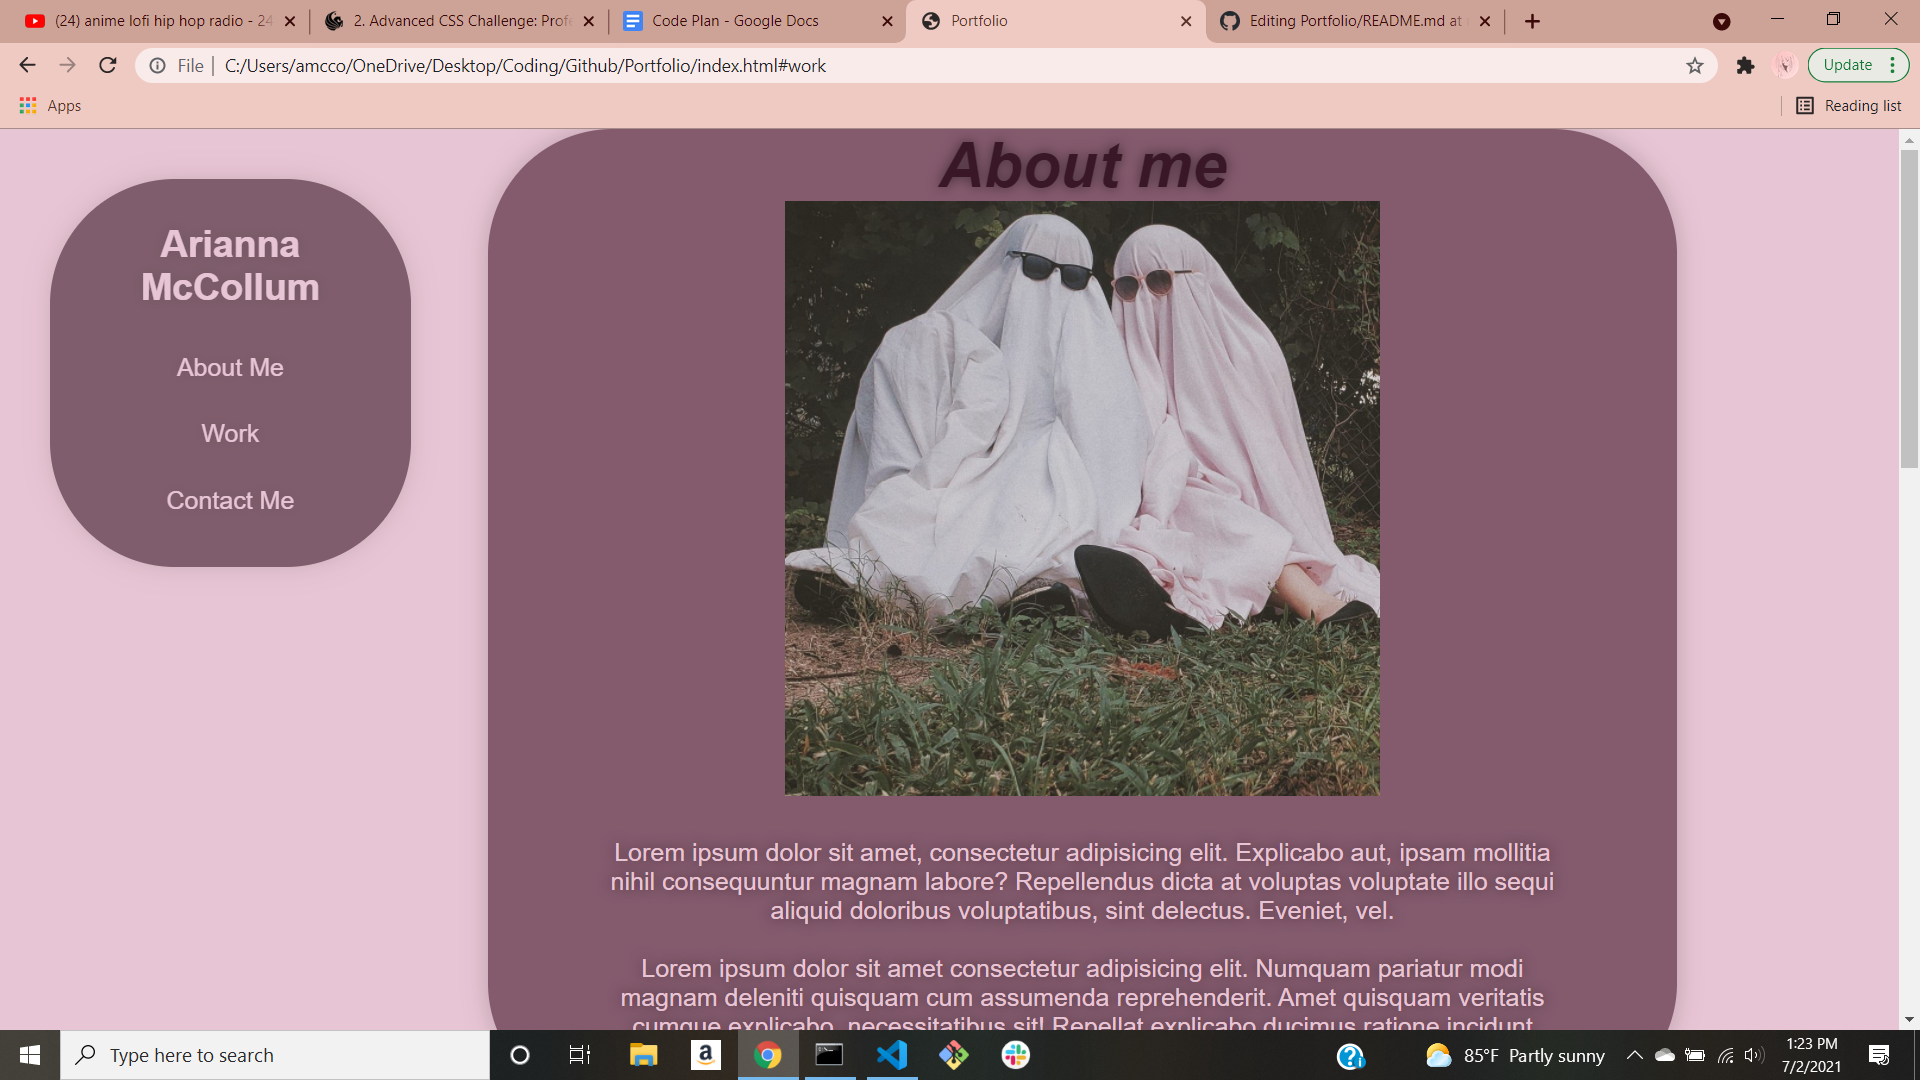
Task: Click the browser reload icon
Action: point(108,66)
